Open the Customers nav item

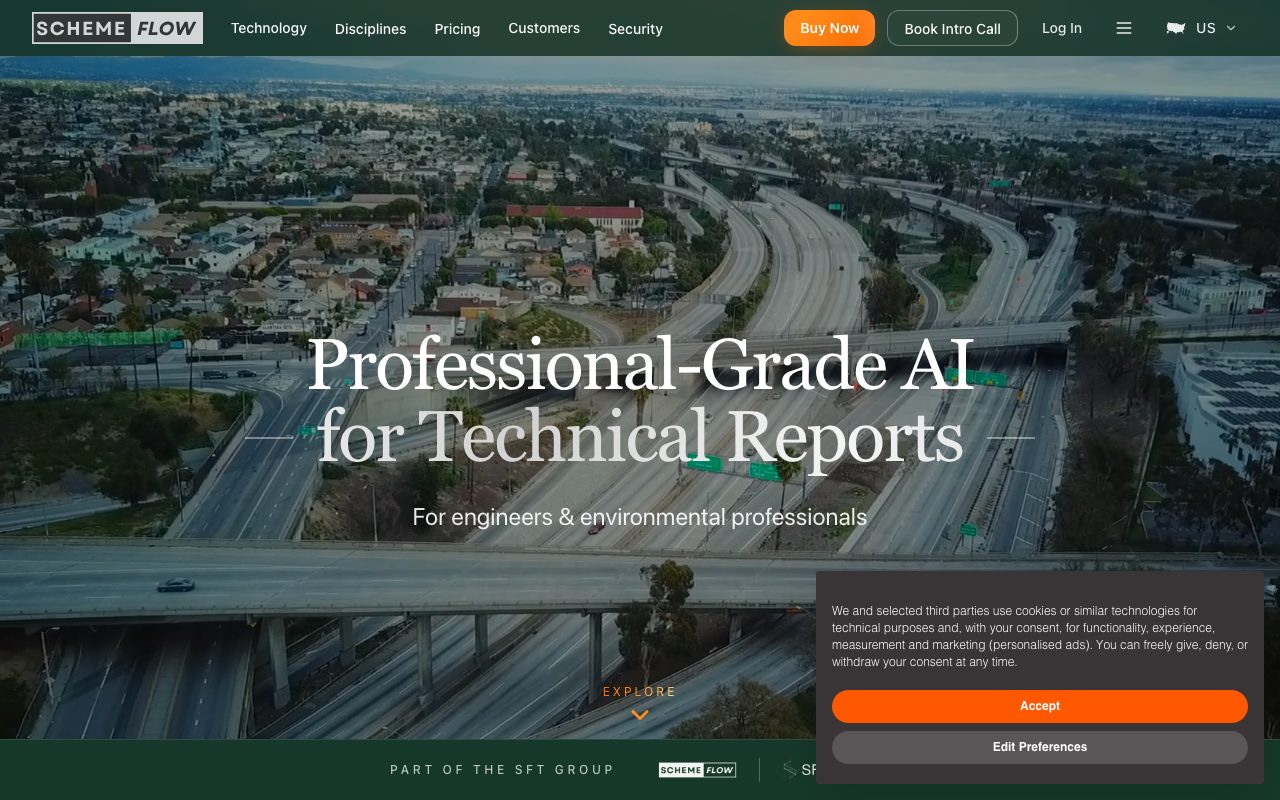coord(544,28)
